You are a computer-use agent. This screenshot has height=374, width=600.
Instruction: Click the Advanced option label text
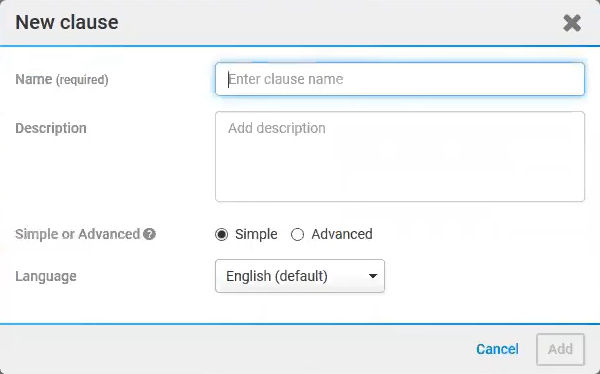pos(342,234)
